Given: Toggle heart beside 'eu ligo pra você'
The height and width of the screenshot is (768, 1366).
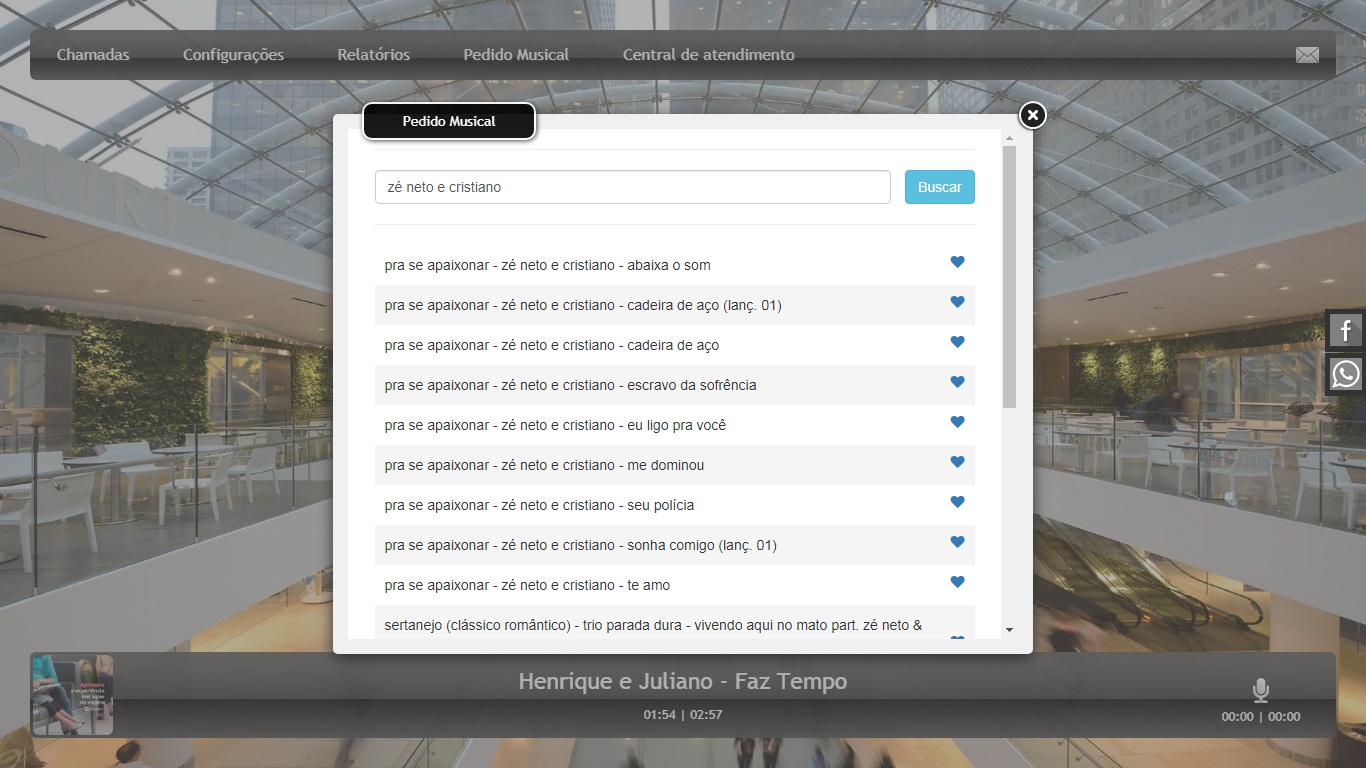Looking at the screenshot, I should click(x=957, y=422).
